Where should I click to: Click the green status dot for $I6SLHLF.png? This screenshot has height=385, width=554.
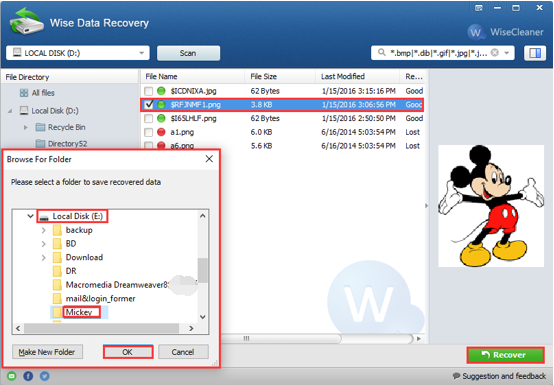point(161,118)
